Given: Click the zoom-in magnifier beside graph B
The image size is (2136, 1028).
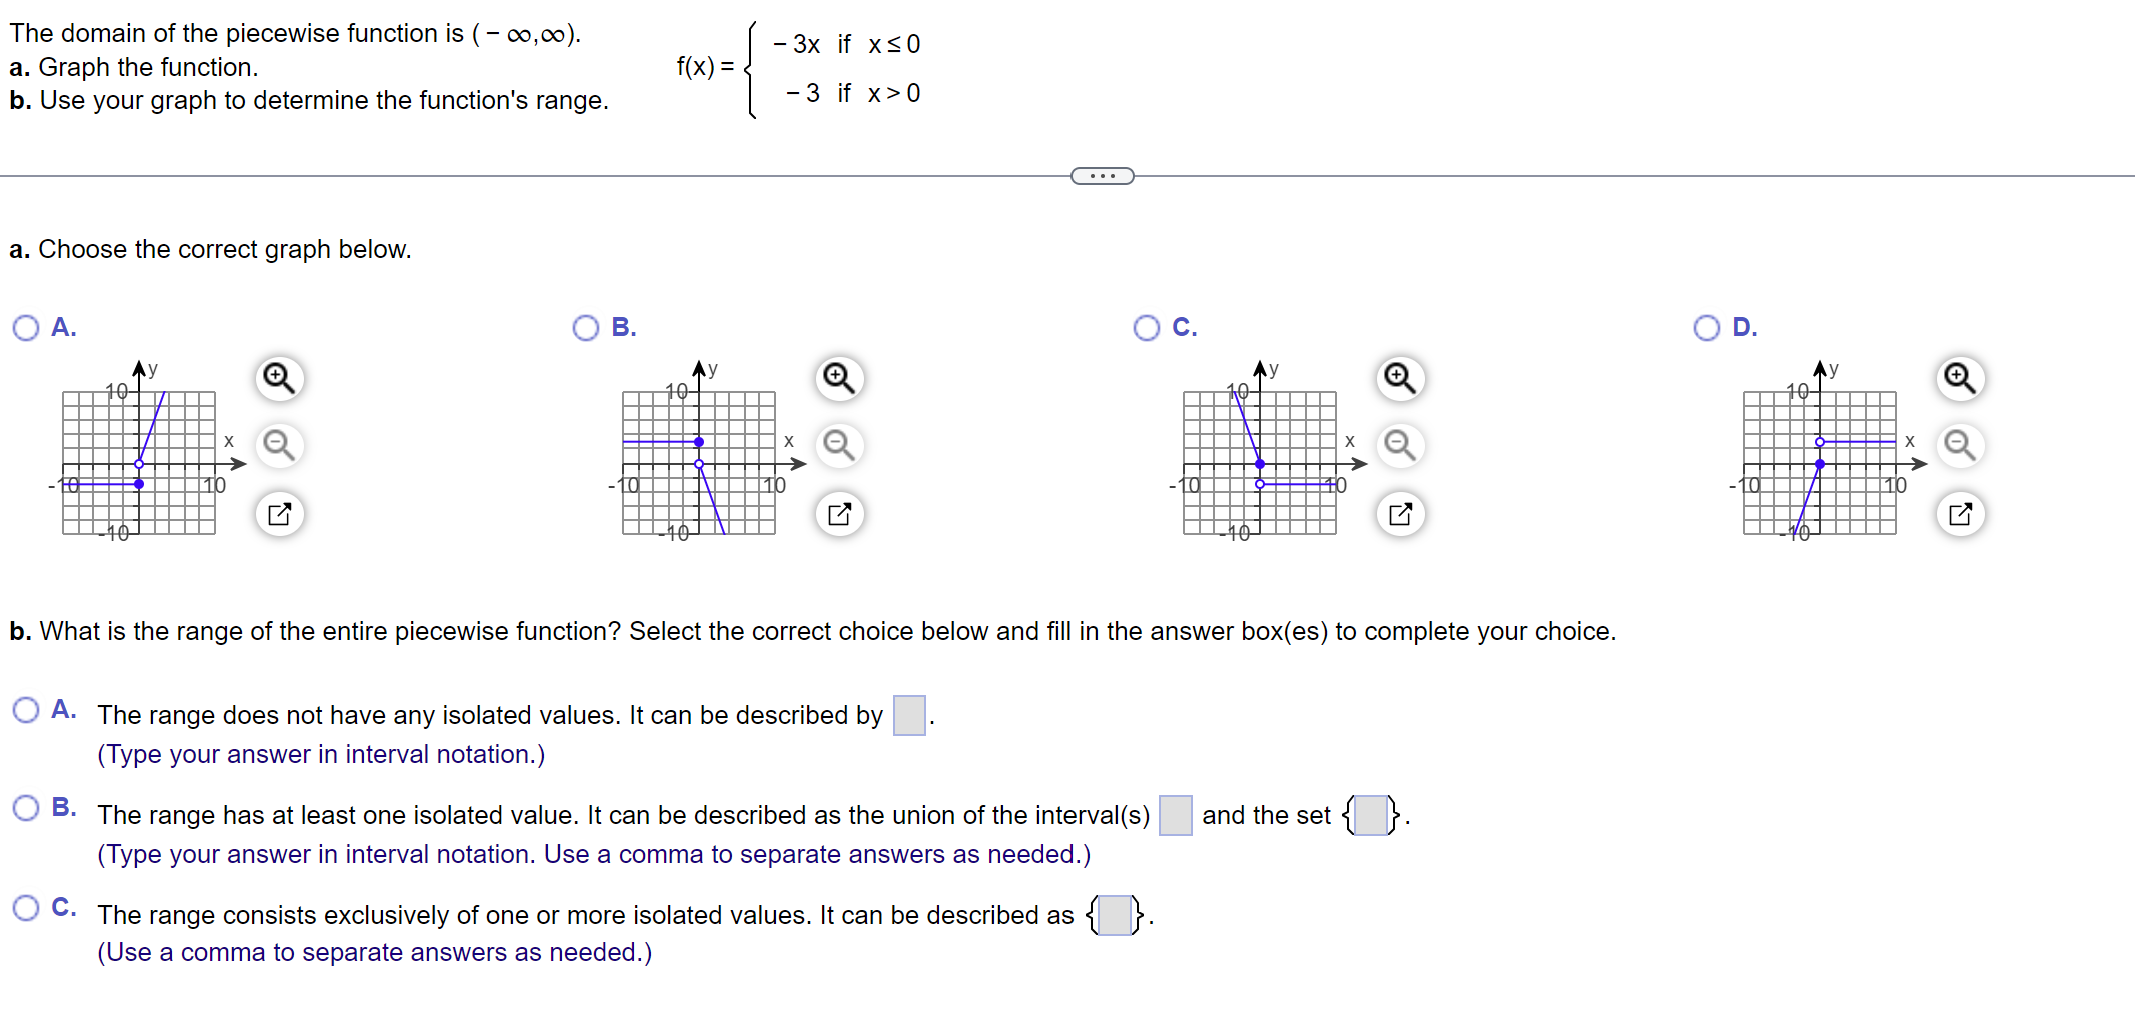Looking at the screenshot, I should pos(839,378).
